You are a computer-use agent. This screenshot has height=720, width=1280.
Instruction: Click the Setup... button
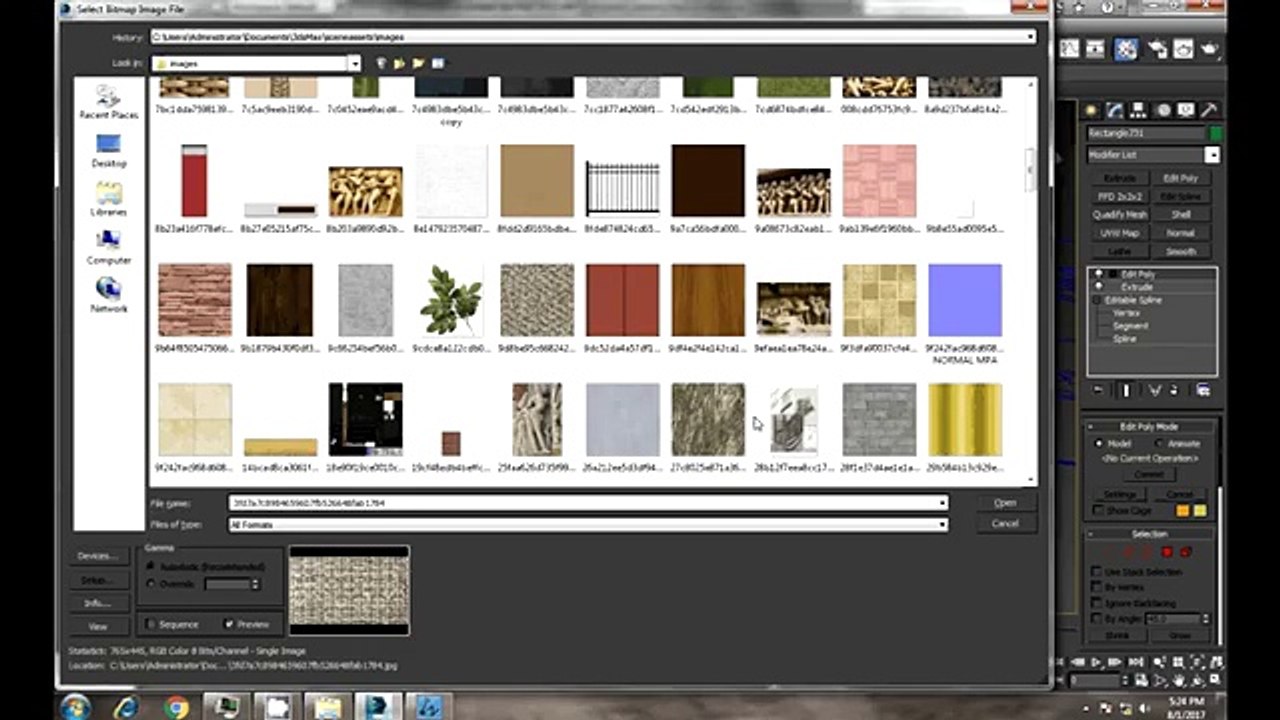(x=97, y=580)
